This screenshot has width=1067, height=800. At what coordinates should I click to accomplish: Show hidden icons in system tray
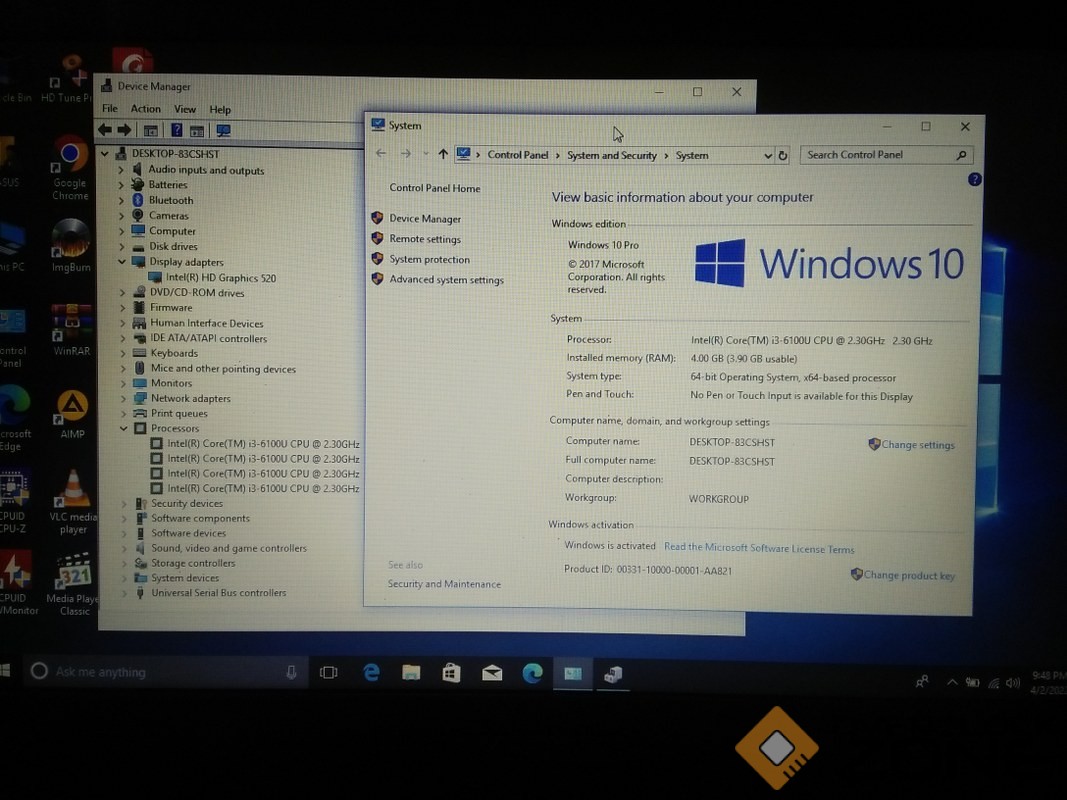pos(952,682)
